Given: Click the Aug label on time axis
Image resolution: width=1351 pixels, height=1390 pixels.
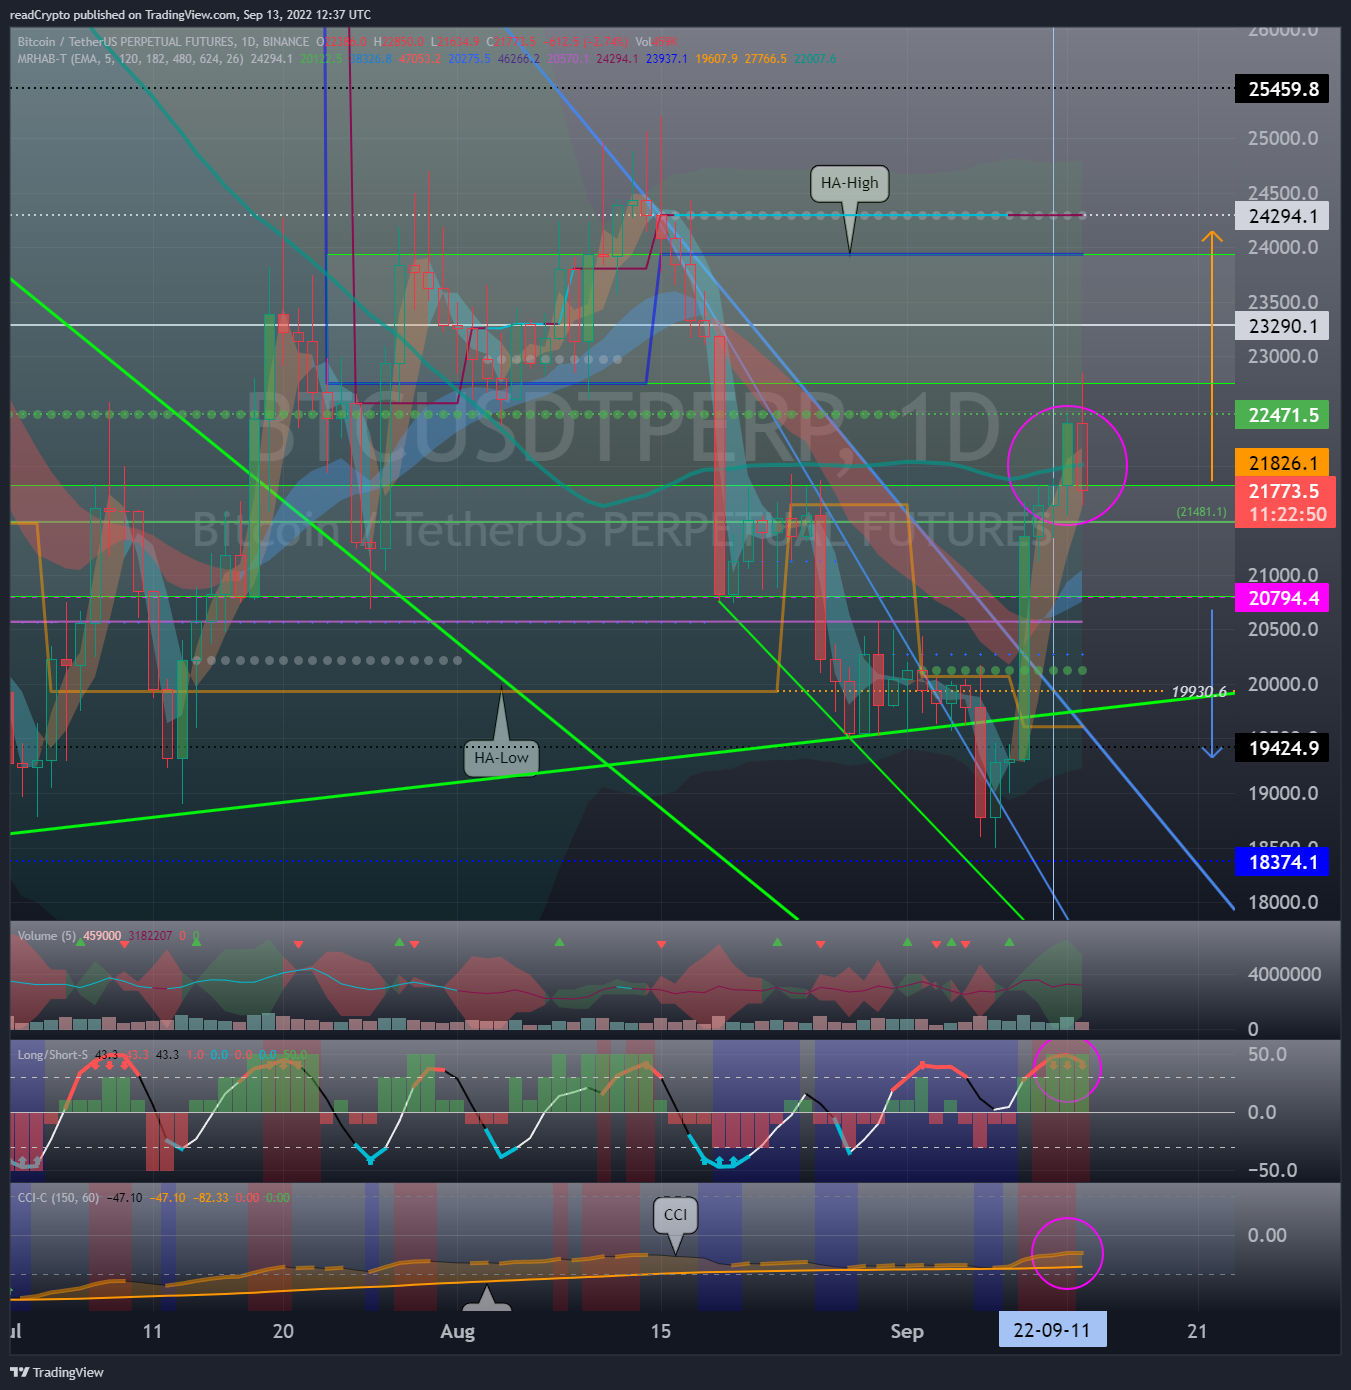Looking at the screenshot, I should tap(458, 1331).
